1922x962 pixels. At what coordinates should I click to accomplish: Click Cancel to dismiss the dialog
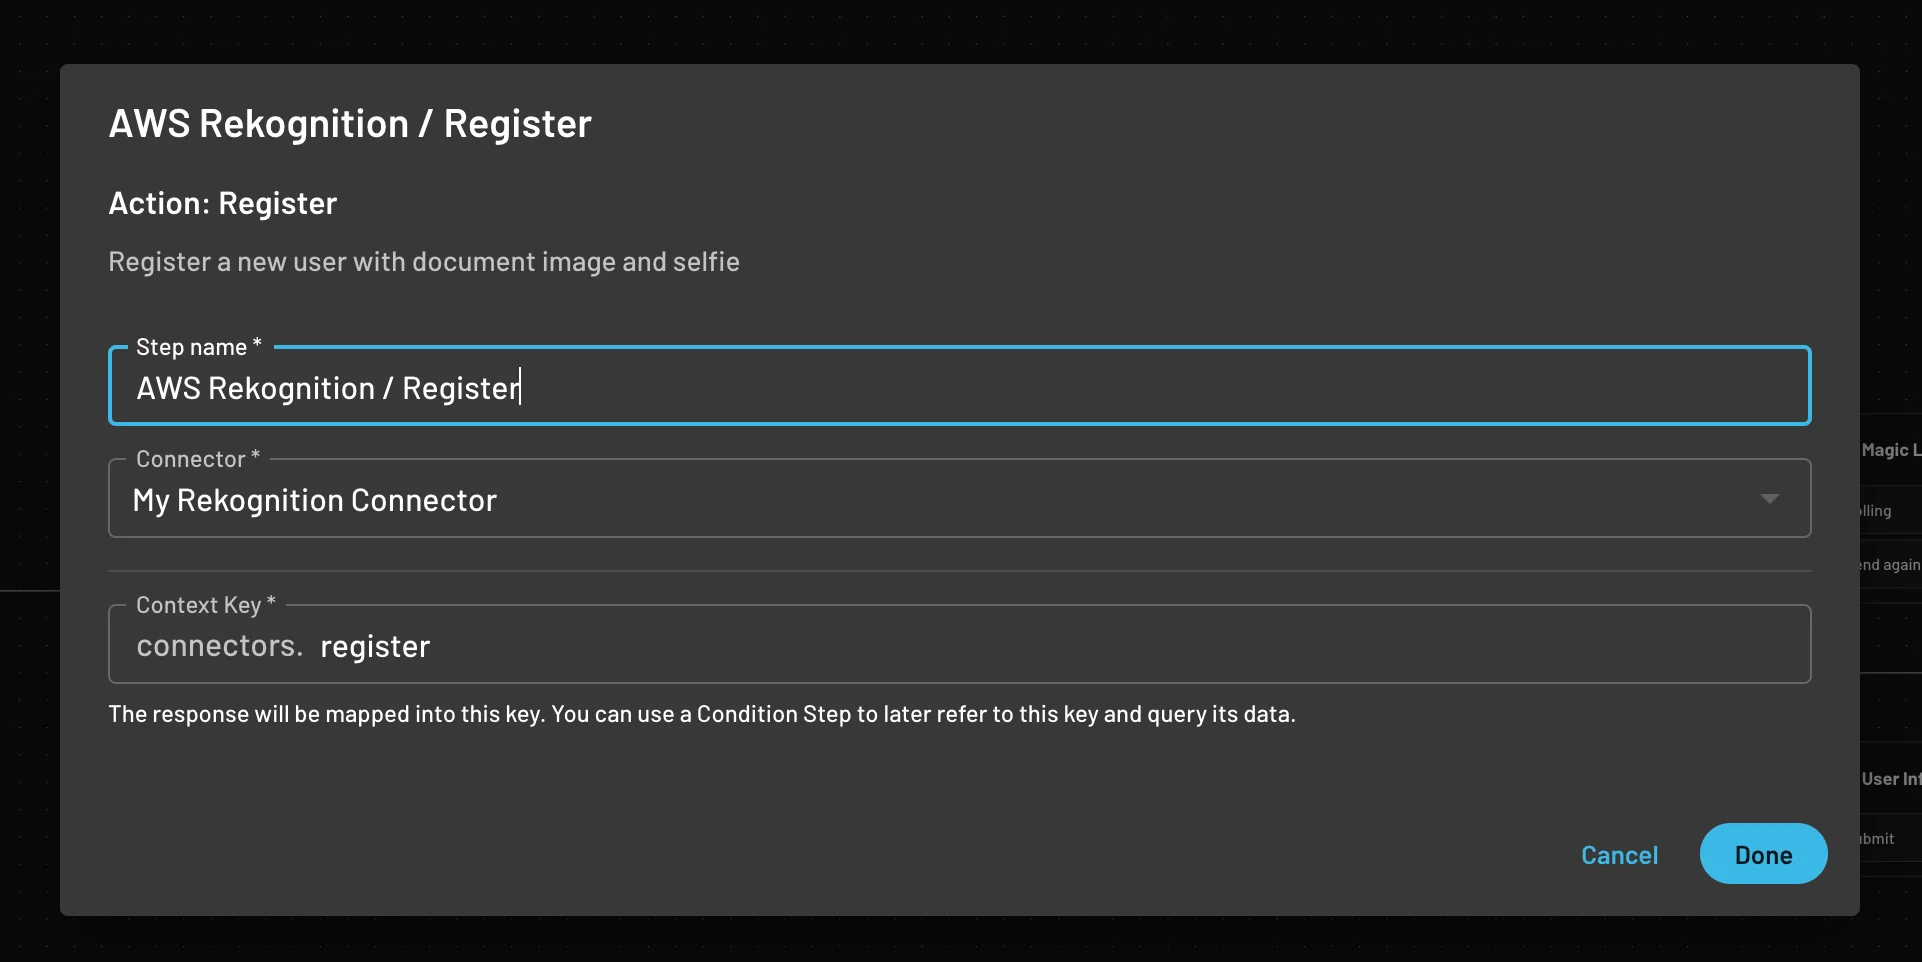click(x=1619, y=855)
